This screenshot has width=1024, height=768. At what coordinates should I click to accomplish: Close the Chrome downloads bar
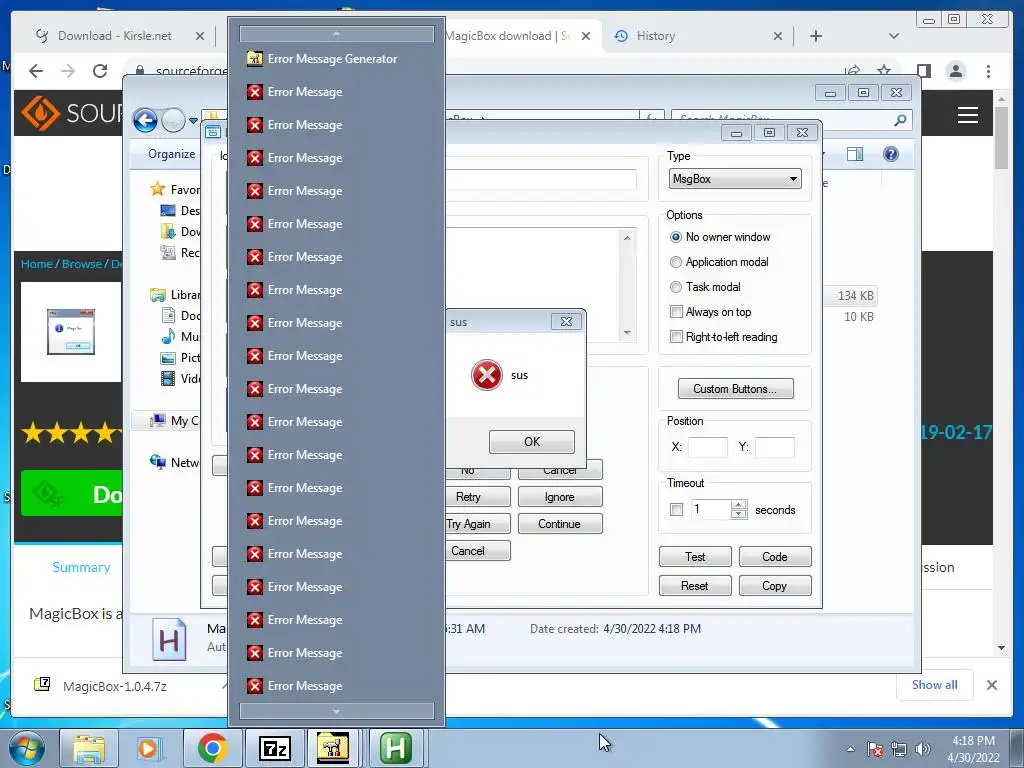click(991, 685)
